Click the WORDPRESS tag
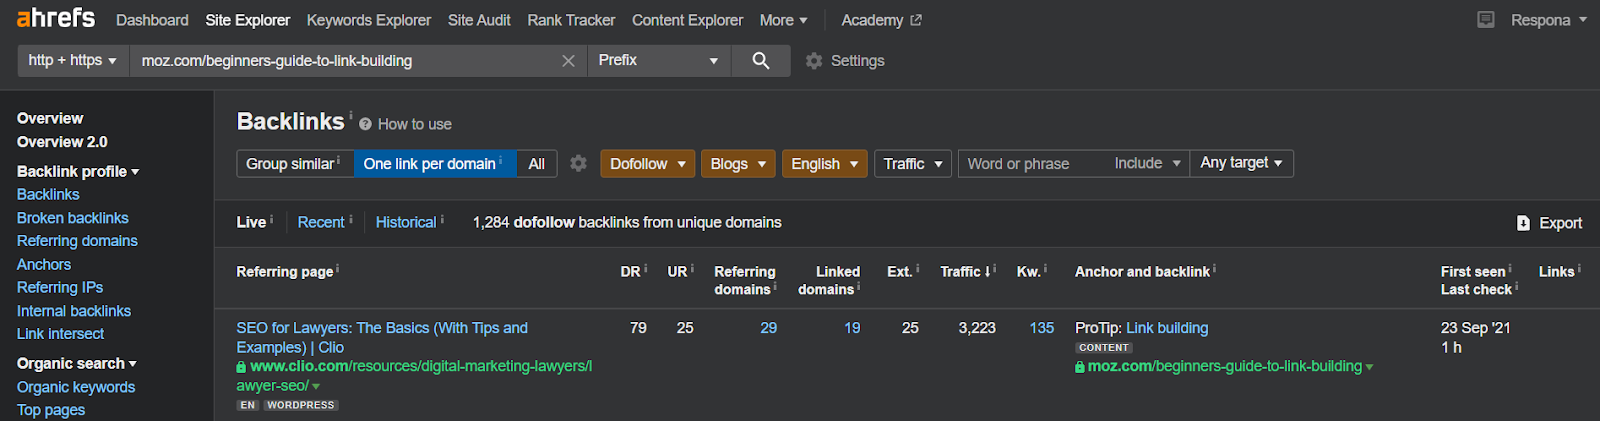 pos(301,405)
